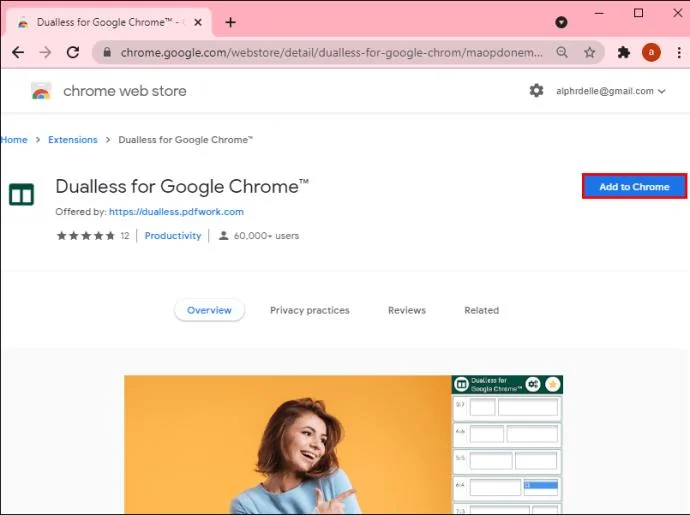Go to Home breadcrumb link
This screenshot has height=515, width=690.
pyautogui.click(x=14, y=140)
